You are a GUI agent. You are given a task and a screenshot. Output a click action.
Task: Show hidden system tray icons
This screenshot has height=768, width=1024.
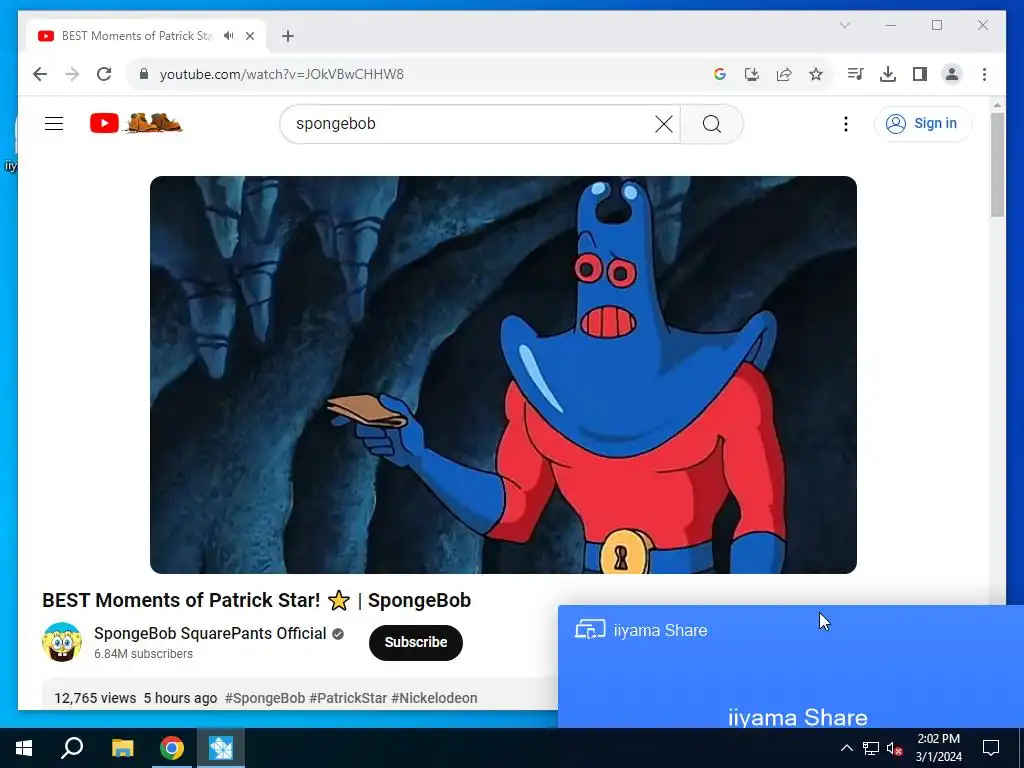(x=846, y=748)
